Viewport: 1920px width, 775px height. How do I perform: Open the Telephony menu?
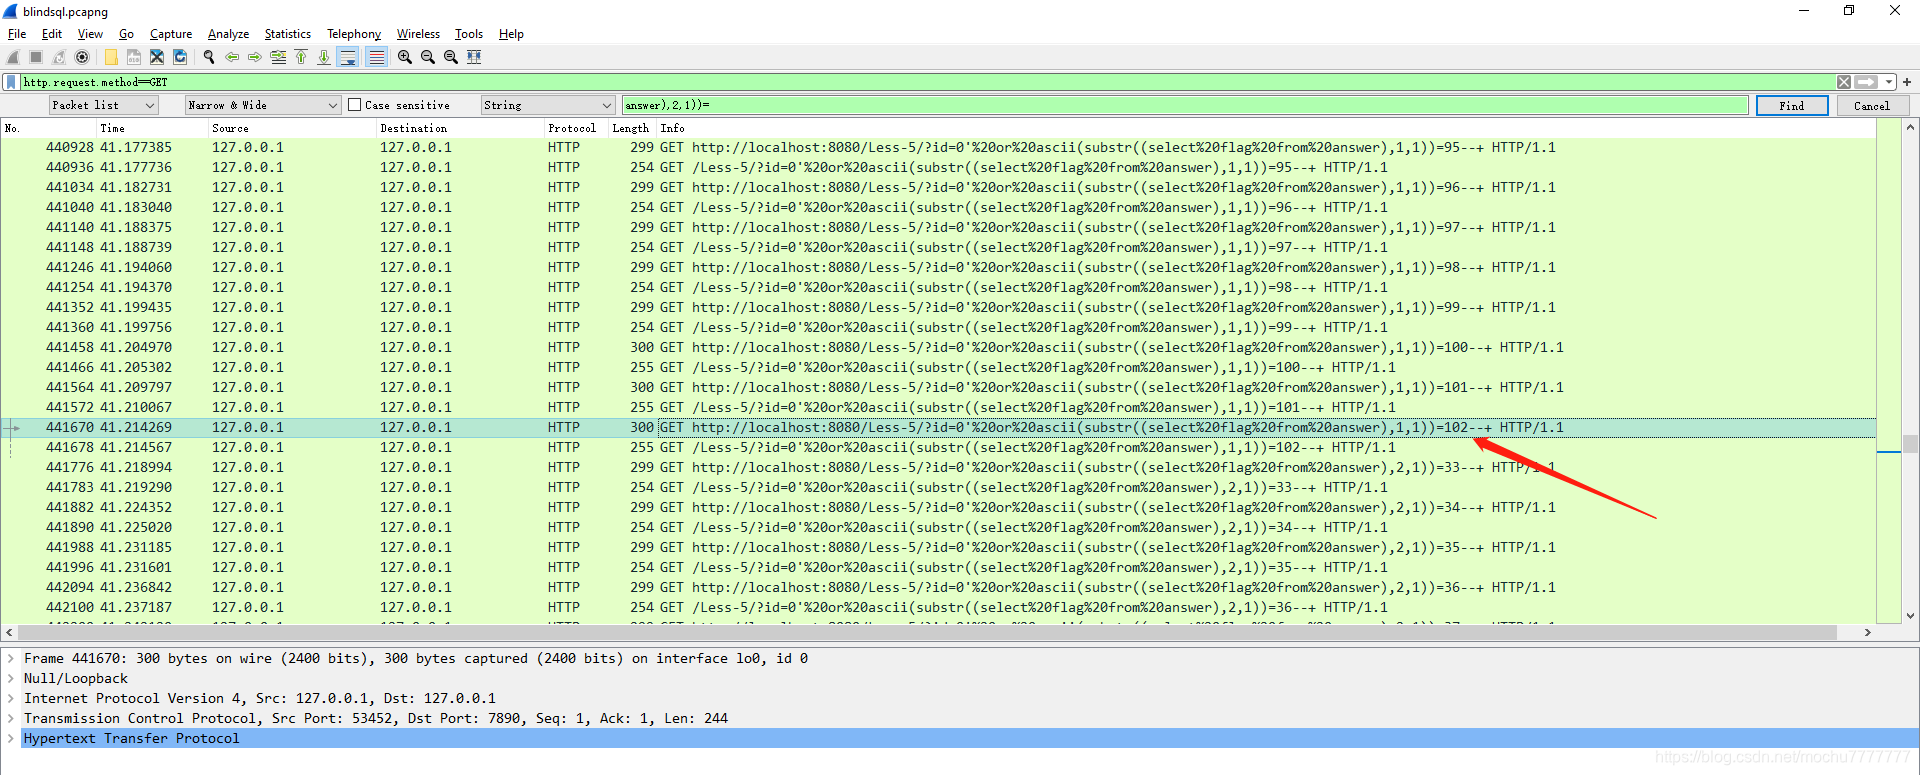point(354,34)
